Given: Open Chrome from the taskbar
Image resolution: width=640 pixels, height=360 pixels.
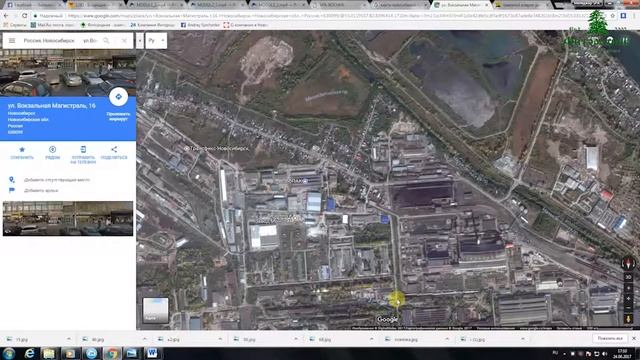Looking at the screenshot, I should click(x=112, y=353).
